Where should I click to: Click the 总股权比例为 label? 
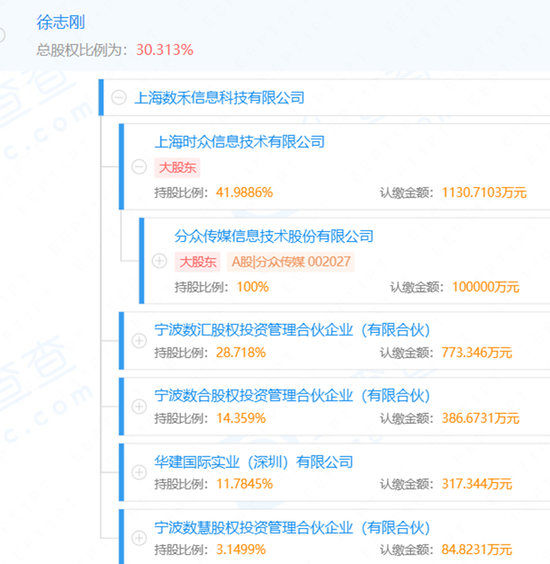(82, 50)
